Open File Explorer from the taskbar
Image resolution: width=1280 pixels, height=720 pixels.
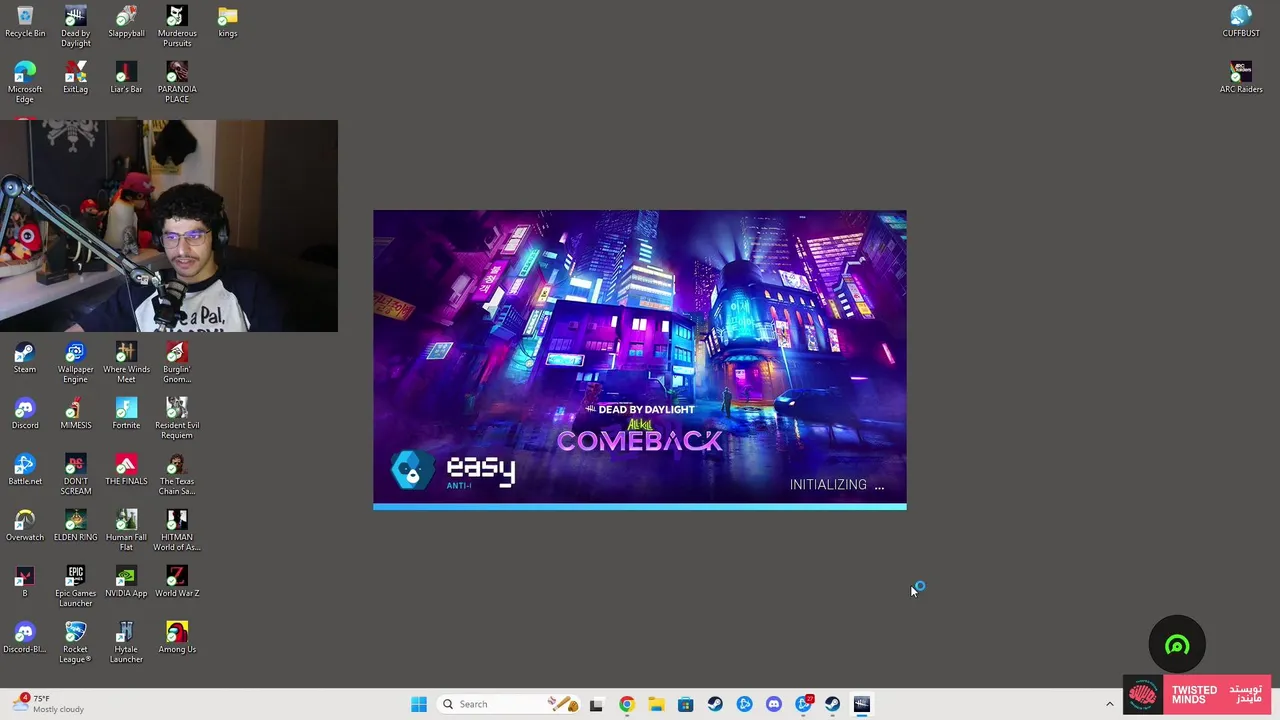click(x=656, y=704)
